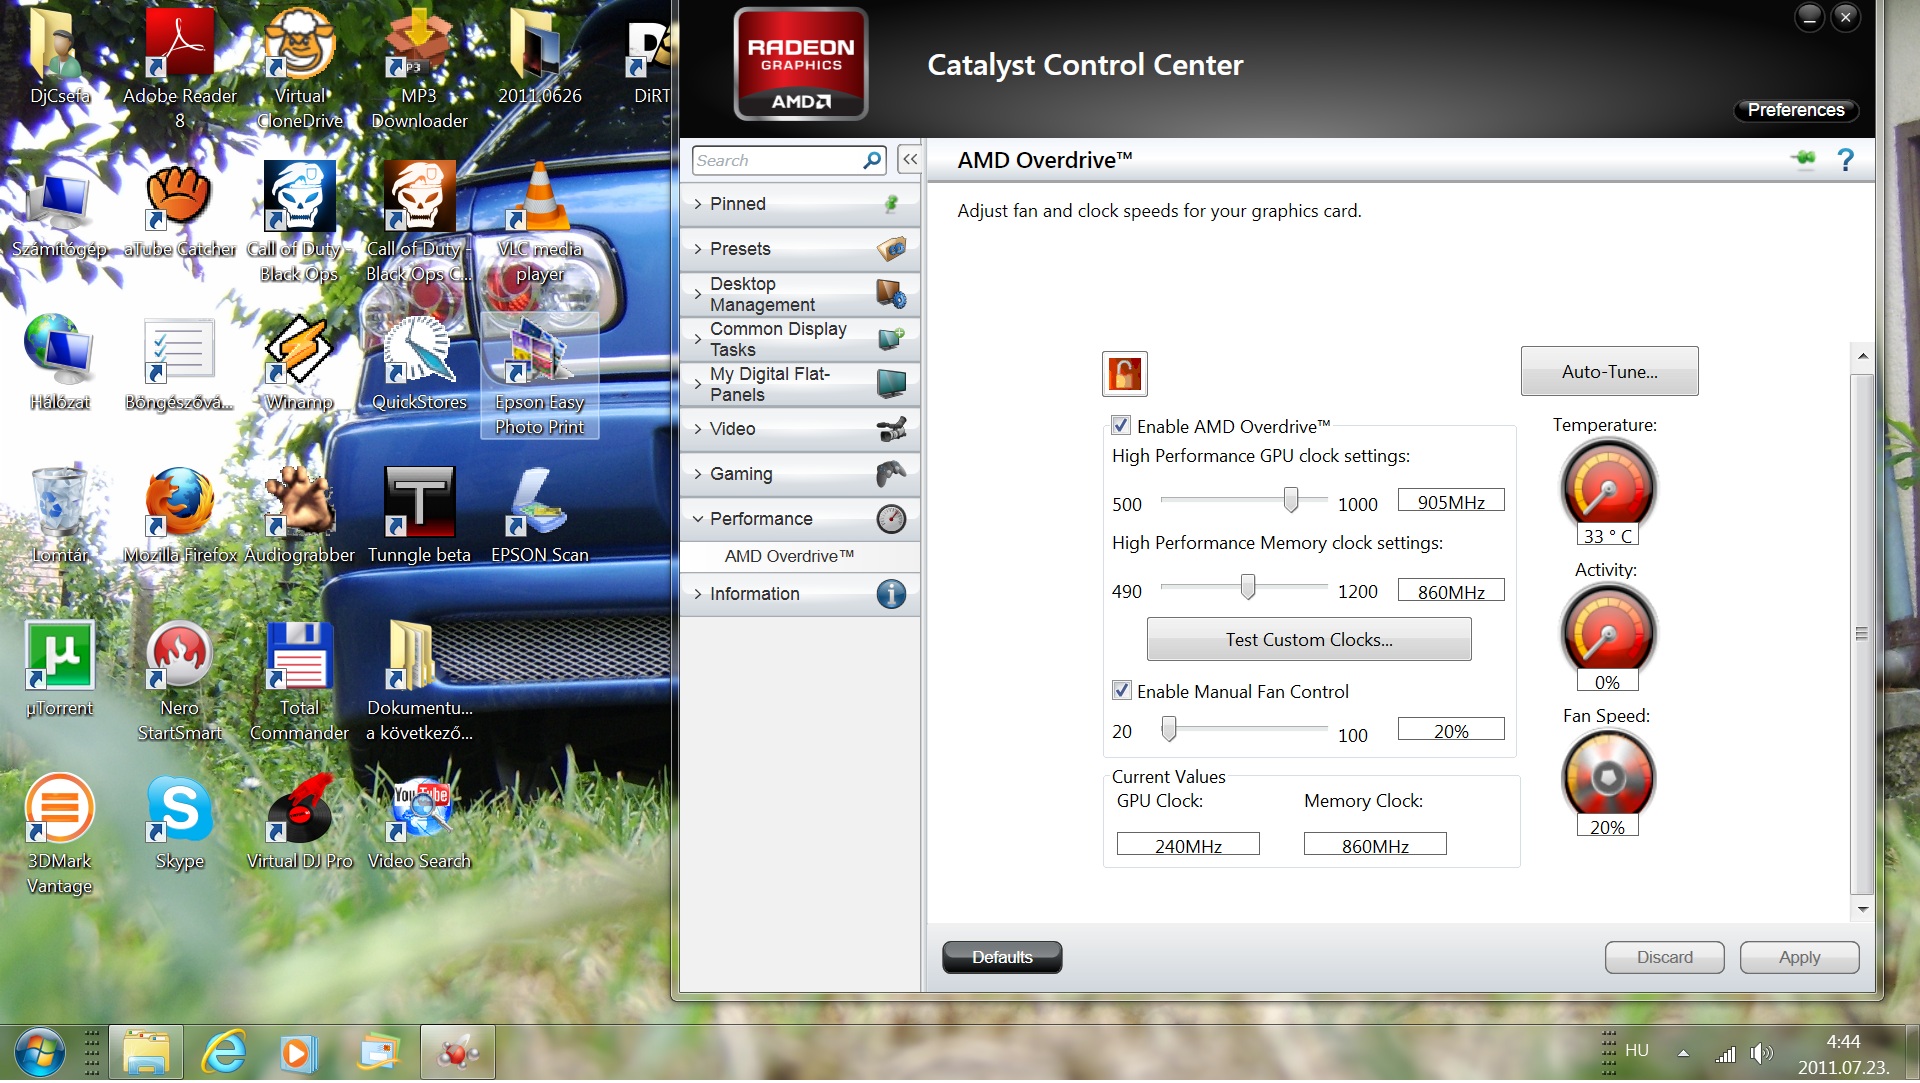Screen dimensions: 1920x1083
Task: Click the help question mark icon
Action: click(x=1845, y=160)
